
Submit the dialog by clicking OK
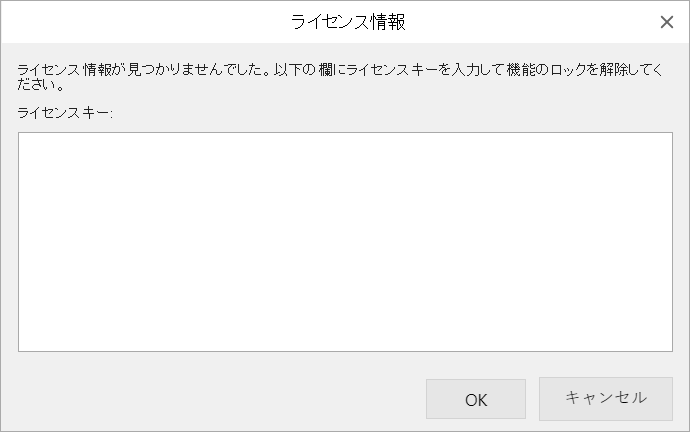coord(476,399)
